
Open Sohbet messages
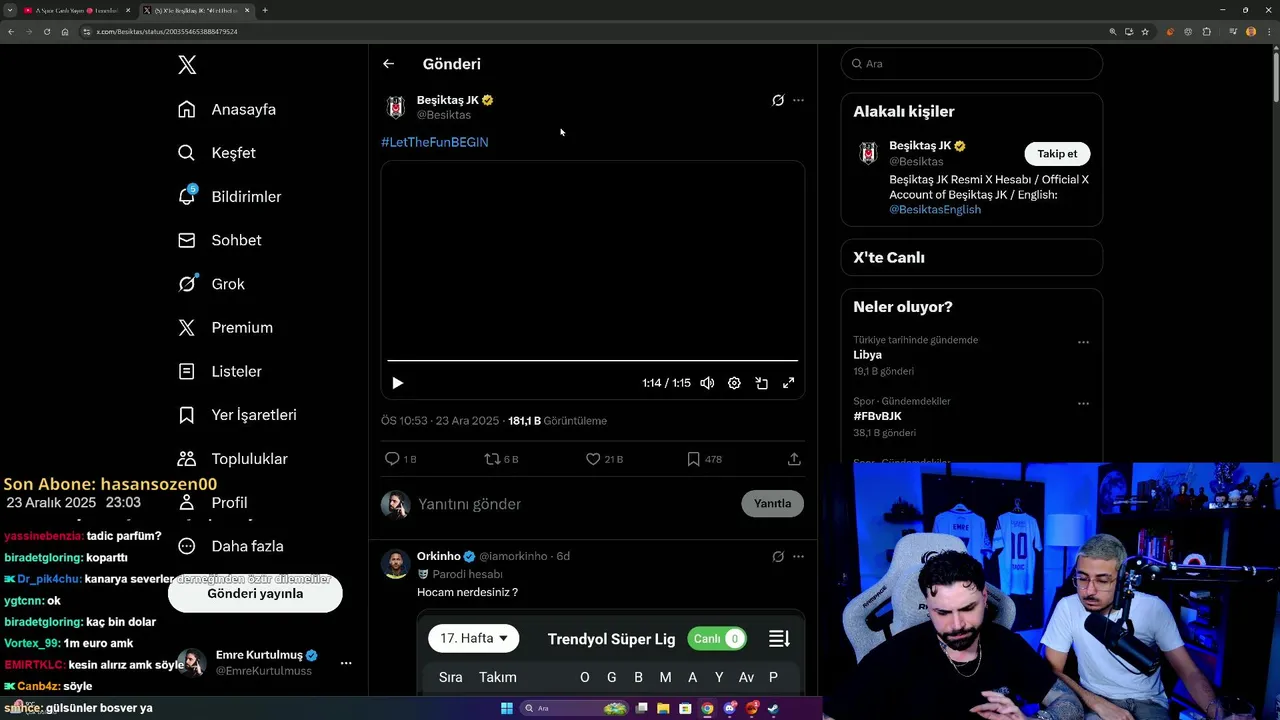[x=219, y=240]
